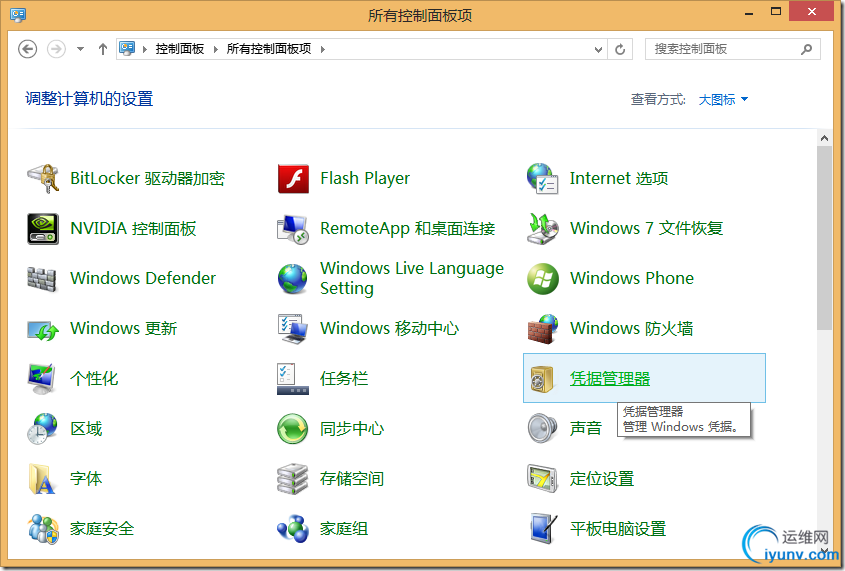Viewport: 845px width, 571px height.
Task: Open the 存储空间 drives icon
Action: (x=293, y=479)
